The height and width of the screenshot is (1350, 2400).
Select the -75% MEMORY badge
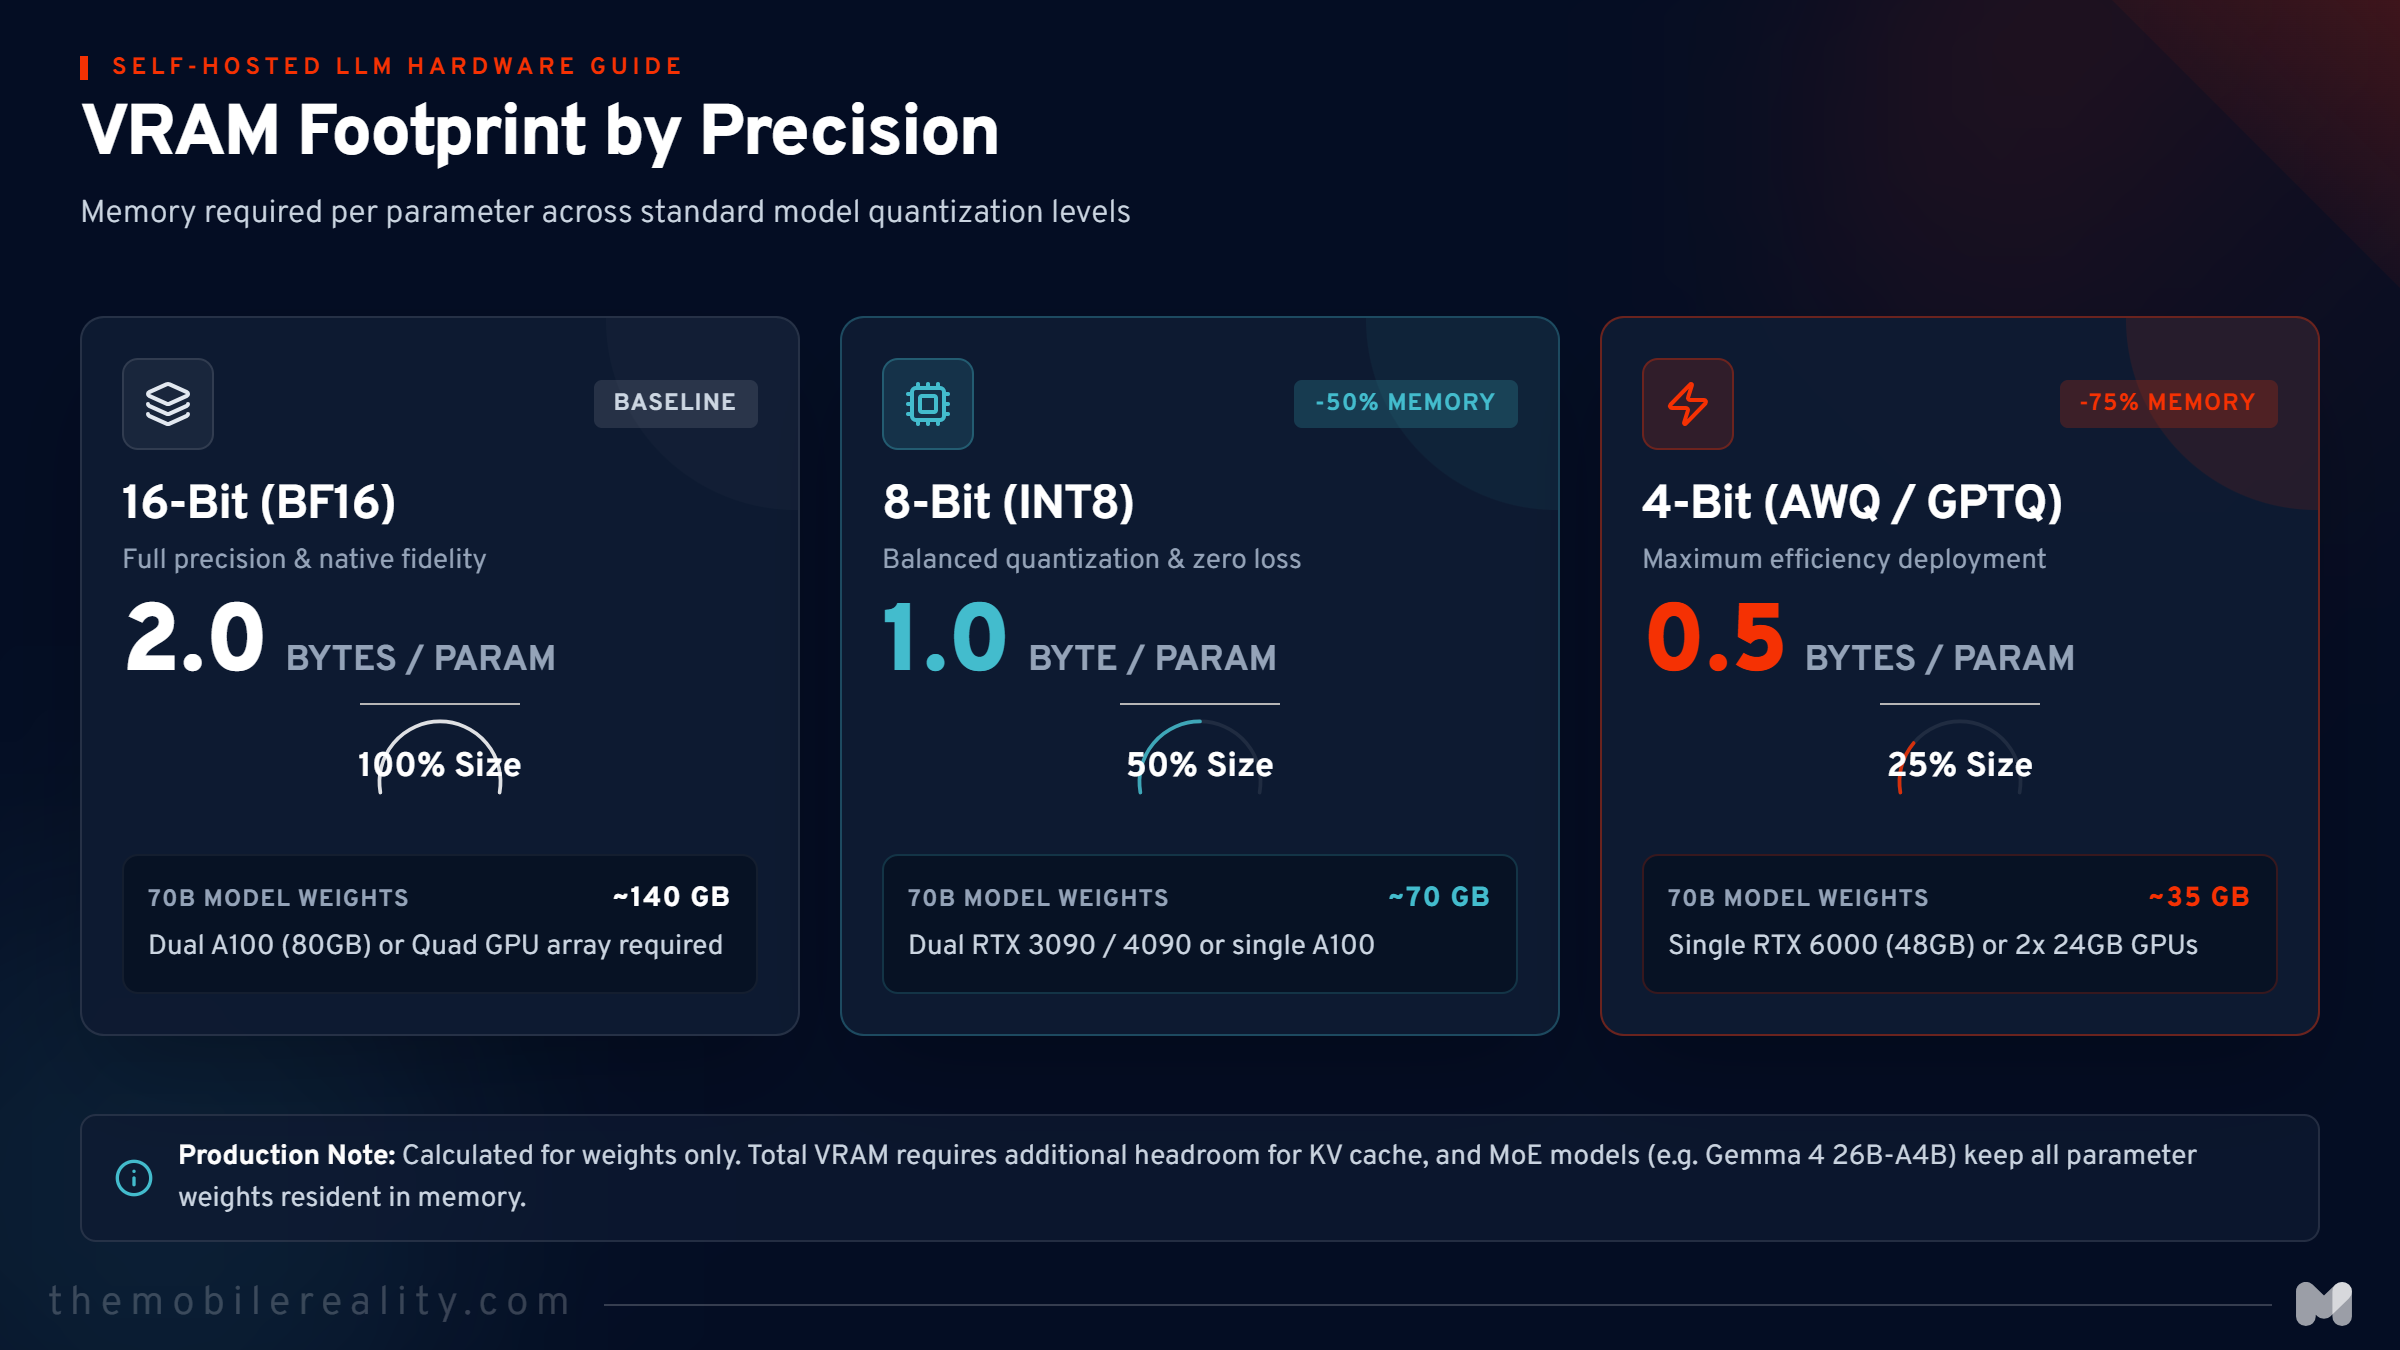coord(2169,403)
